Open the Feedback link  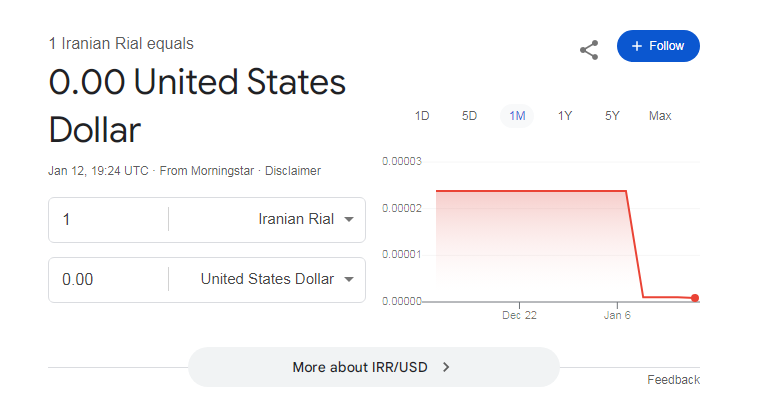click(673, 380)
